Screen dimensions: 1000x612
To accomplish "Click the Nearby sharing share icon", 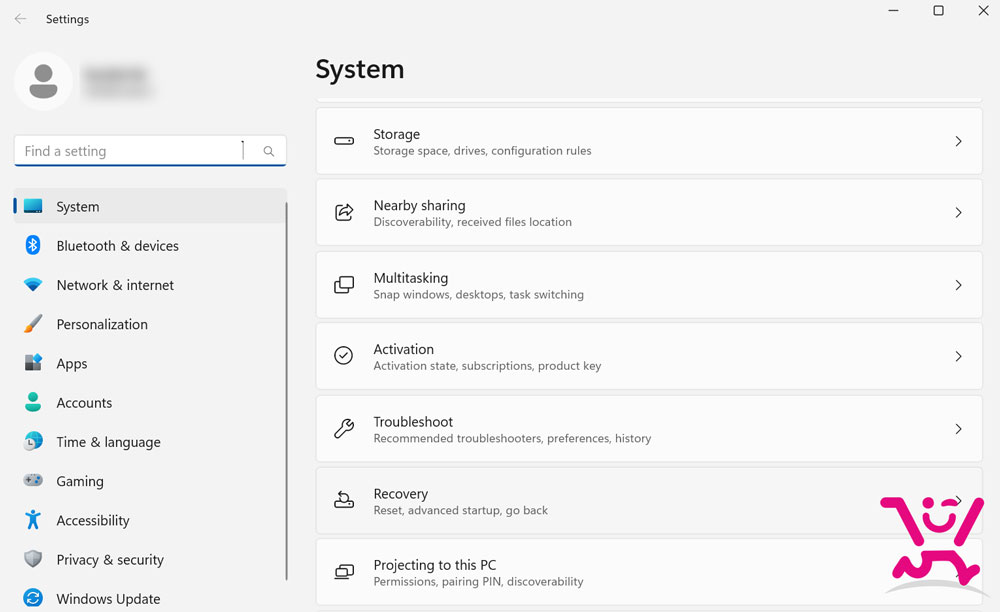I will tap(344, 212).
